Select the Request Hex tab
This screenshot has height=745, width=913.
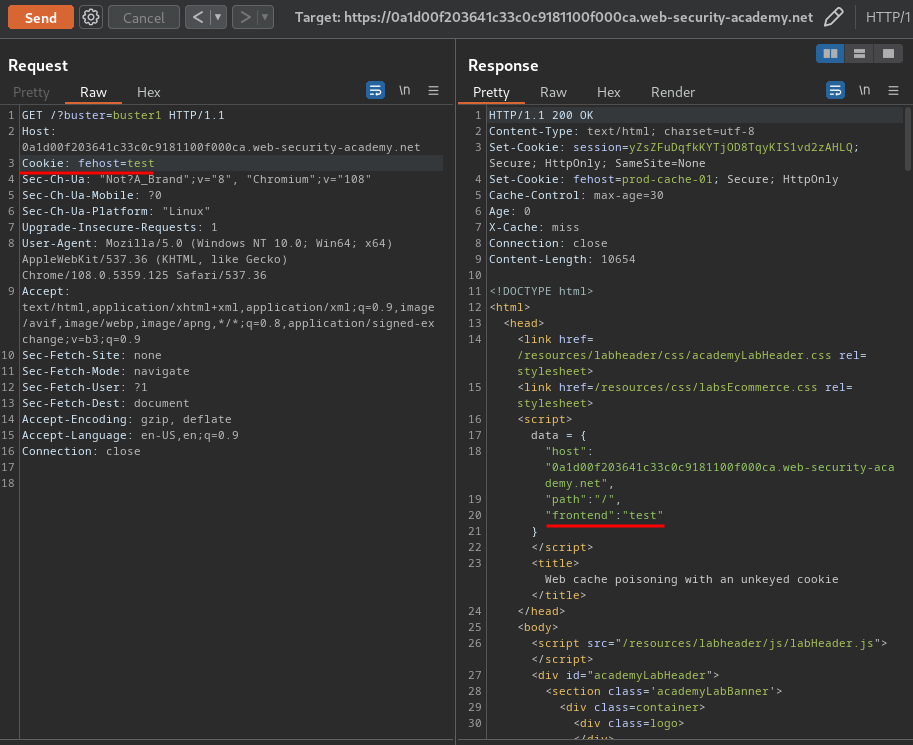pyautogui.click(x=148, y=92)
